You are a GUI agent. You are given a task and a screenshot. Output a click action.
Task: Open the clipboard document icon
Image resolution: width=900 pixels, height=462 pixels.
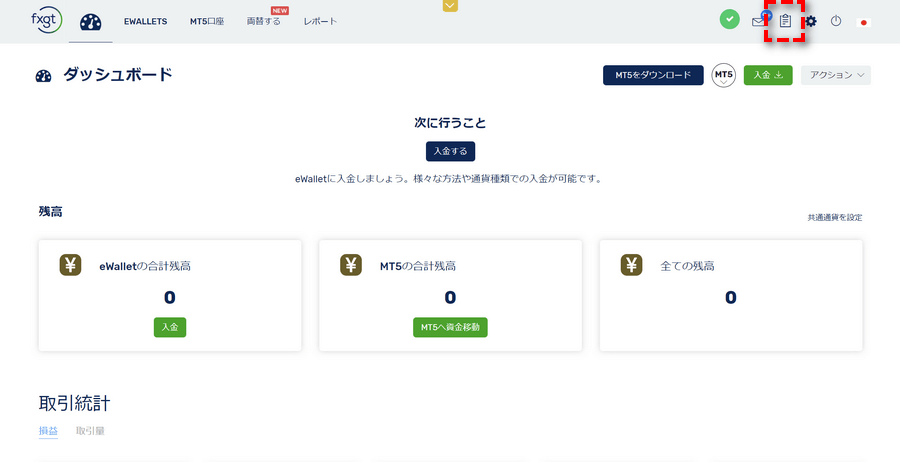pos(785,21)
